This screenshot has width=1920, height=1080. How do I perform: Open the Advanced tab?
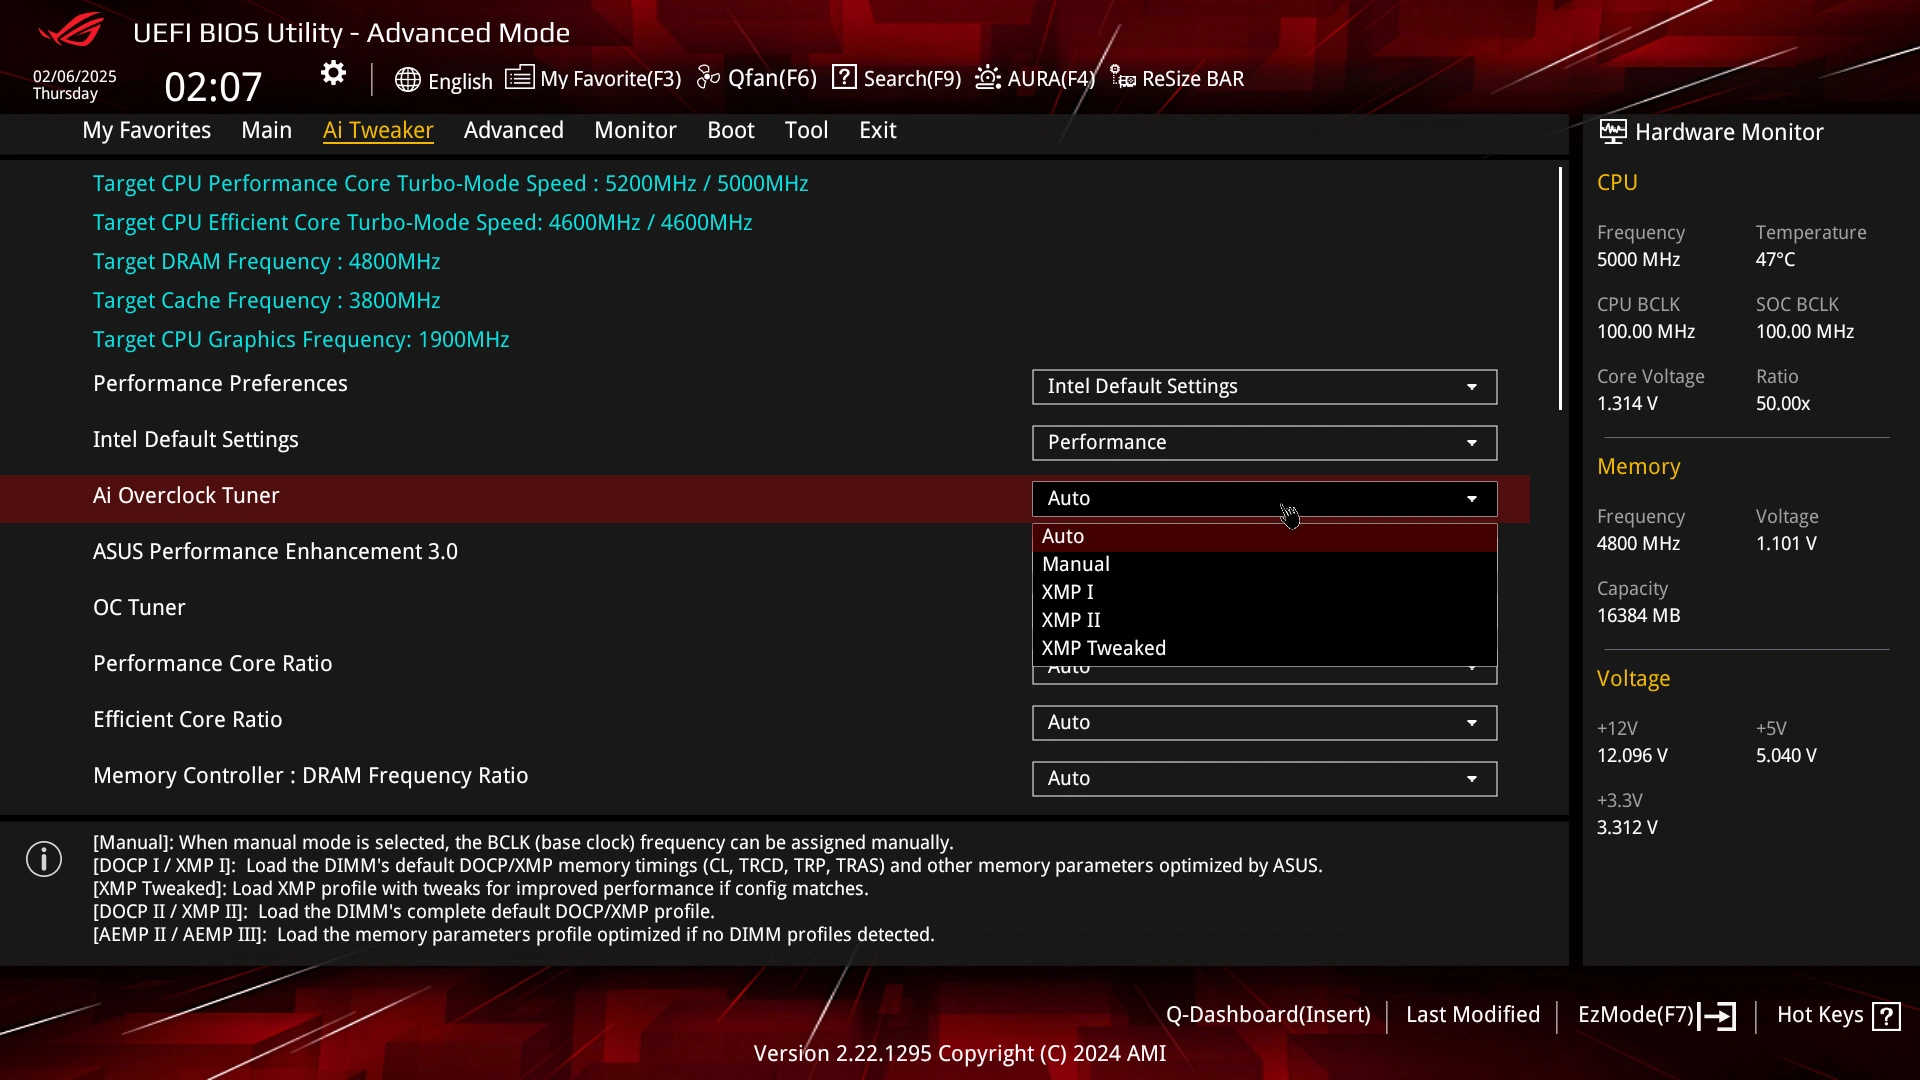(514, 130)
